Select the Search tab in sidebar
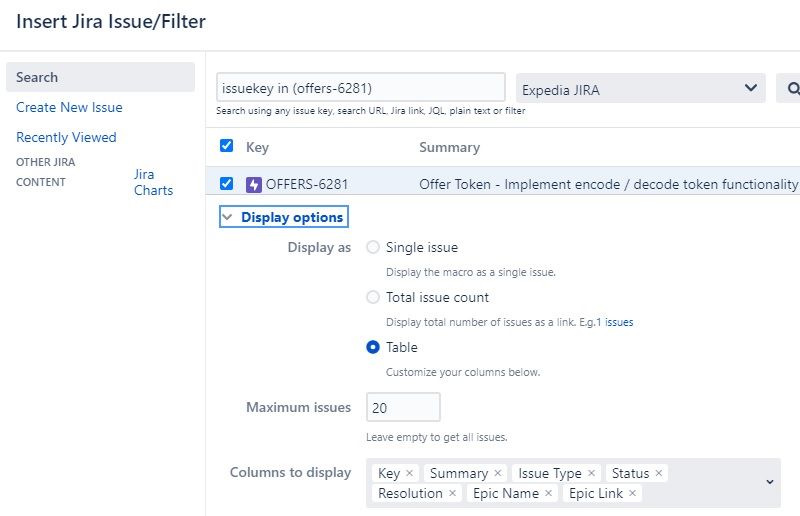 pos(101,77)
